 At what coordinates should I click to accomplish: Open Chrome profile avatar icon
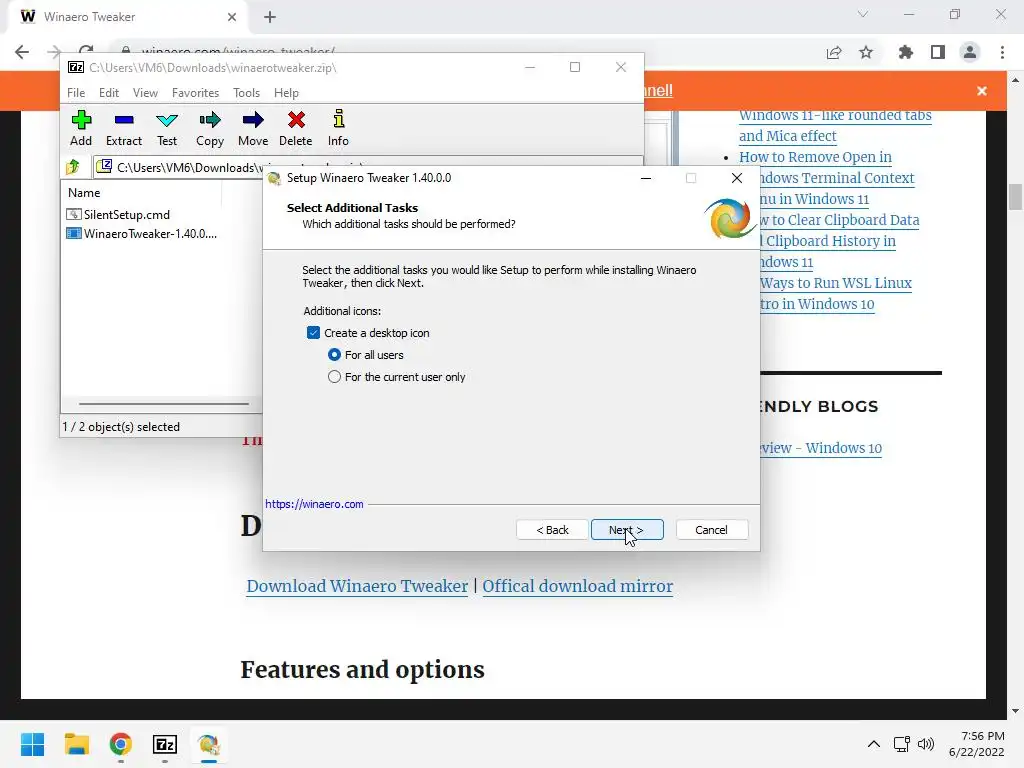point(970,52)
